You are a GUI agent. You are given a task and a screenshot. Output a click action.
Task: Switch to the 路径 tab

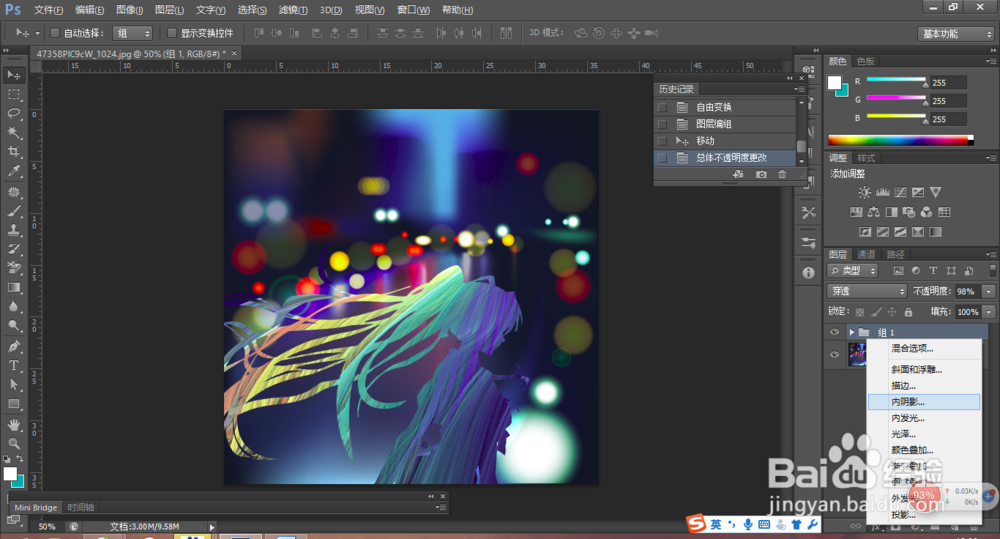[895, 255]
